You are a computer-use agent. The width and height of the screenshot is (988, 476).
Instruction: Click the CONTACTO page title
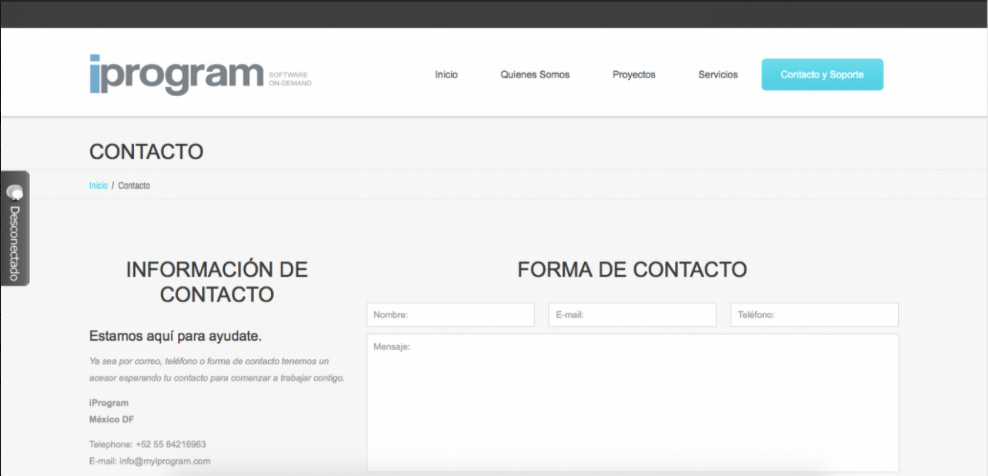coord(146,152)
